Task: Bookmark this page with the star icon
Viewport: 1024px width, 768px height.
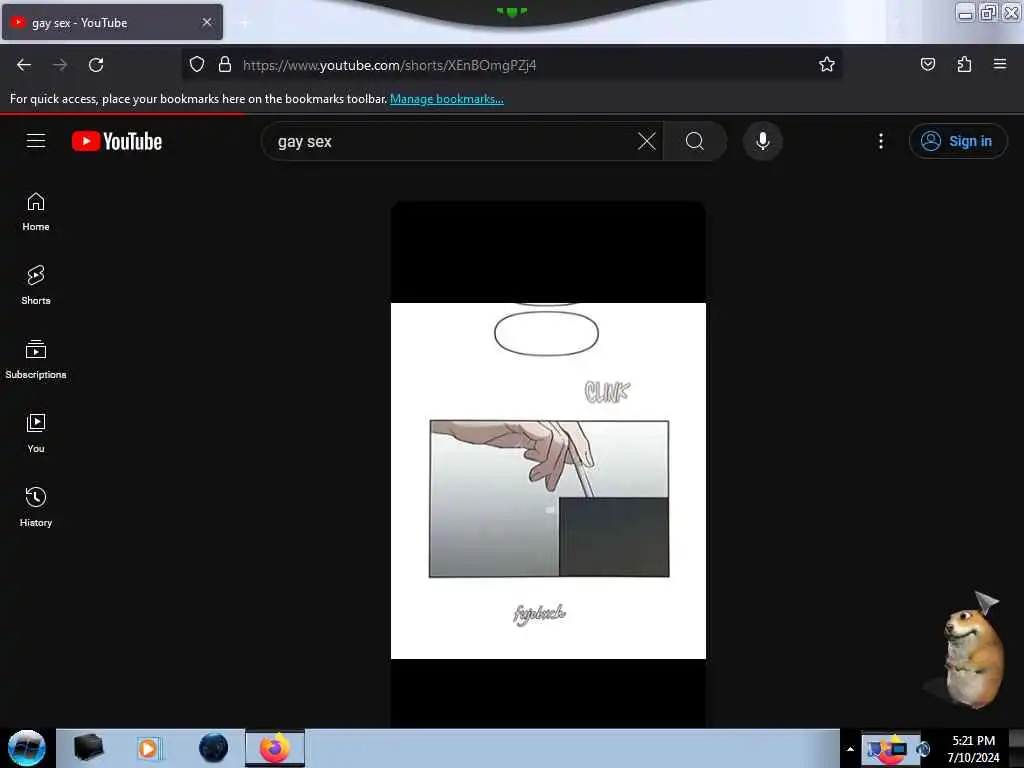Action: click(827, 64)
